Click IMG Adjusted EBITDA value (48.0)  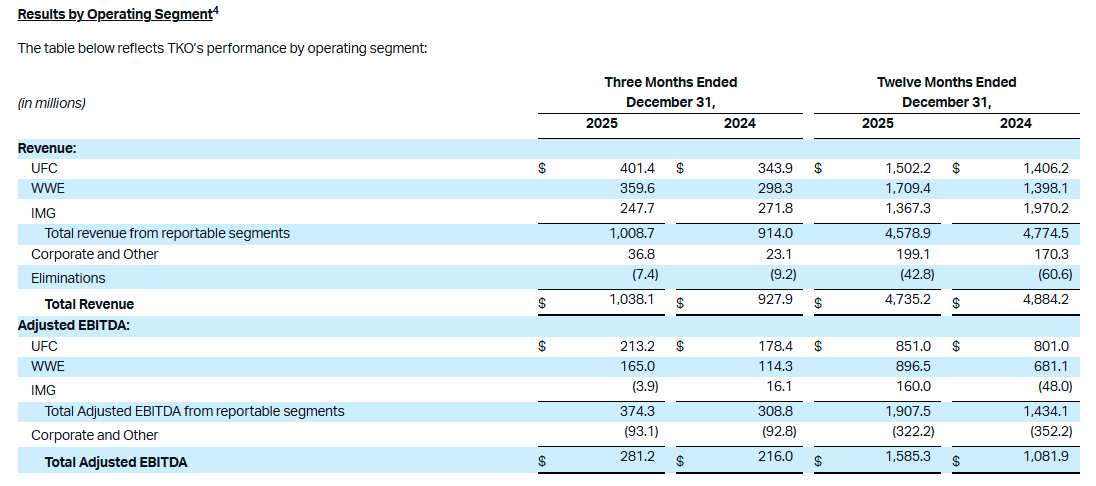1055,386
